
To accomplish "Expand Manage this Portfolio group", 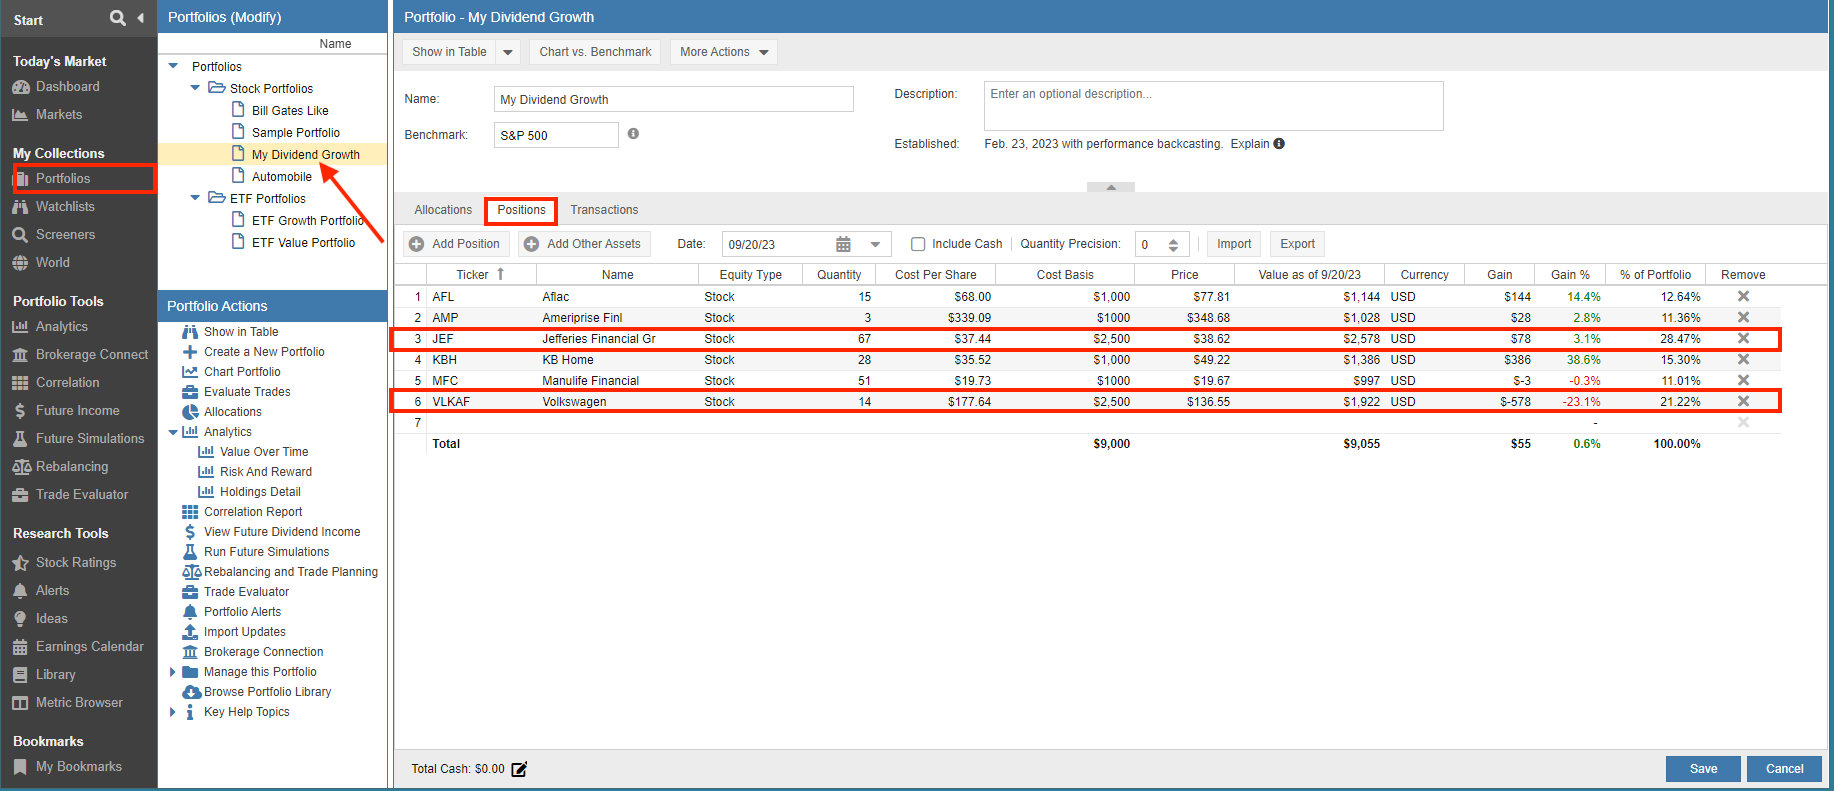I will (x=173, y=672).
